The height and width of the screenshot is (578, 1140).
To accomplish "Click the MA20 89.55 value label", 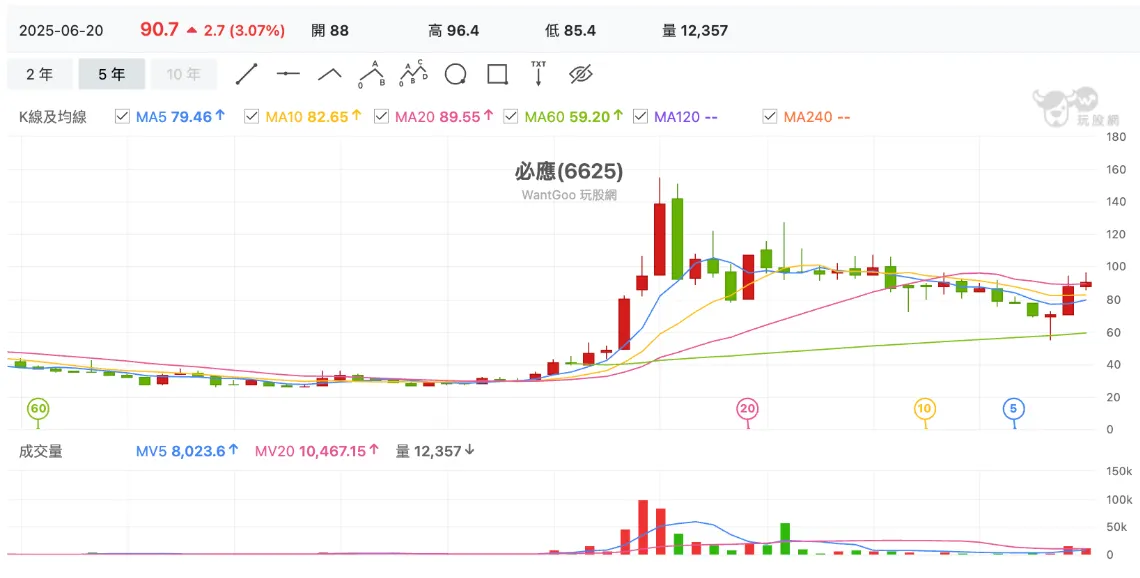I will 444,116.
